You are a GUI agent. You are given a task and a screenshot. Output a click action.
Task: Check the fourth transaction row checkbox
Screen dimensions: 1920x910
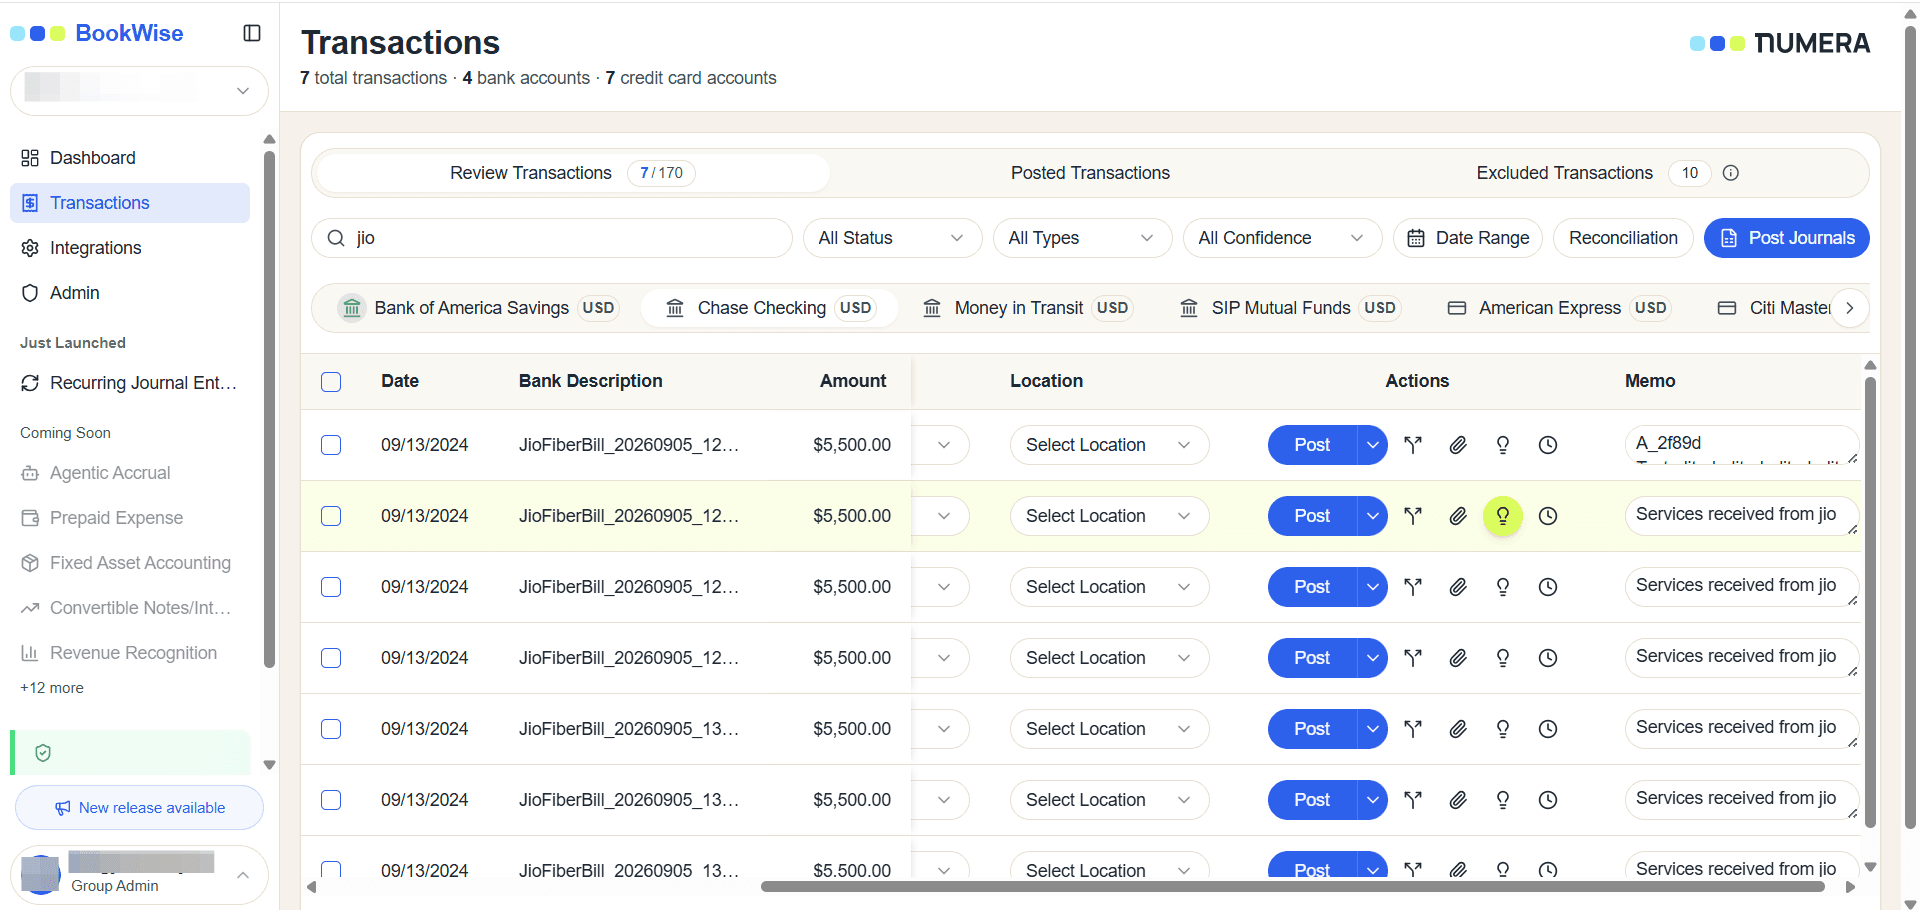tap(331, 658)
